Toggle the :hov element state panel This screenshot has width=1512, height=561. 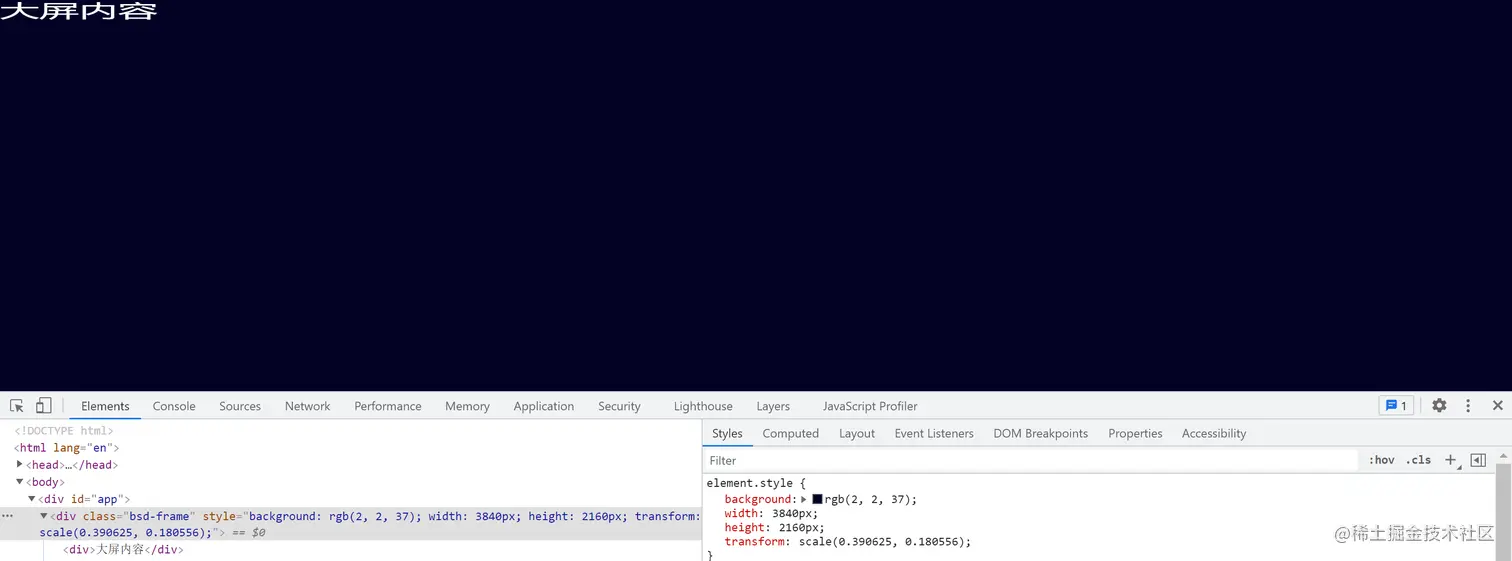(1381, 460)
